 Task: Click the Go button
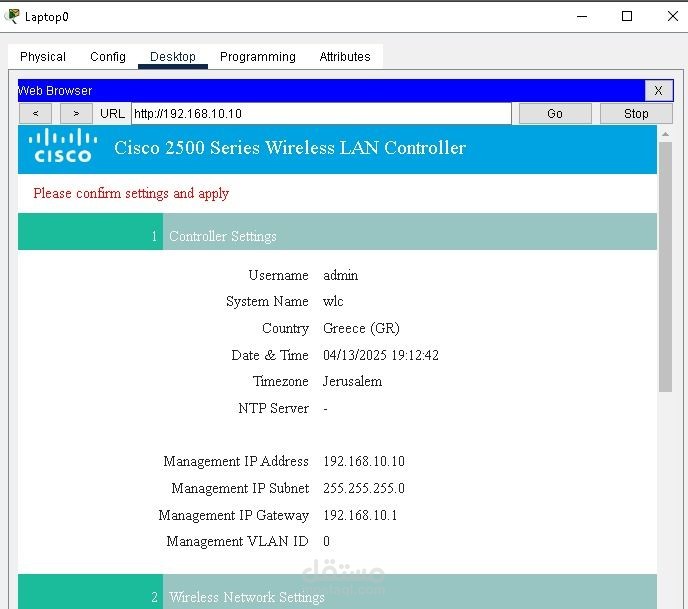click(x=555, y=114)
